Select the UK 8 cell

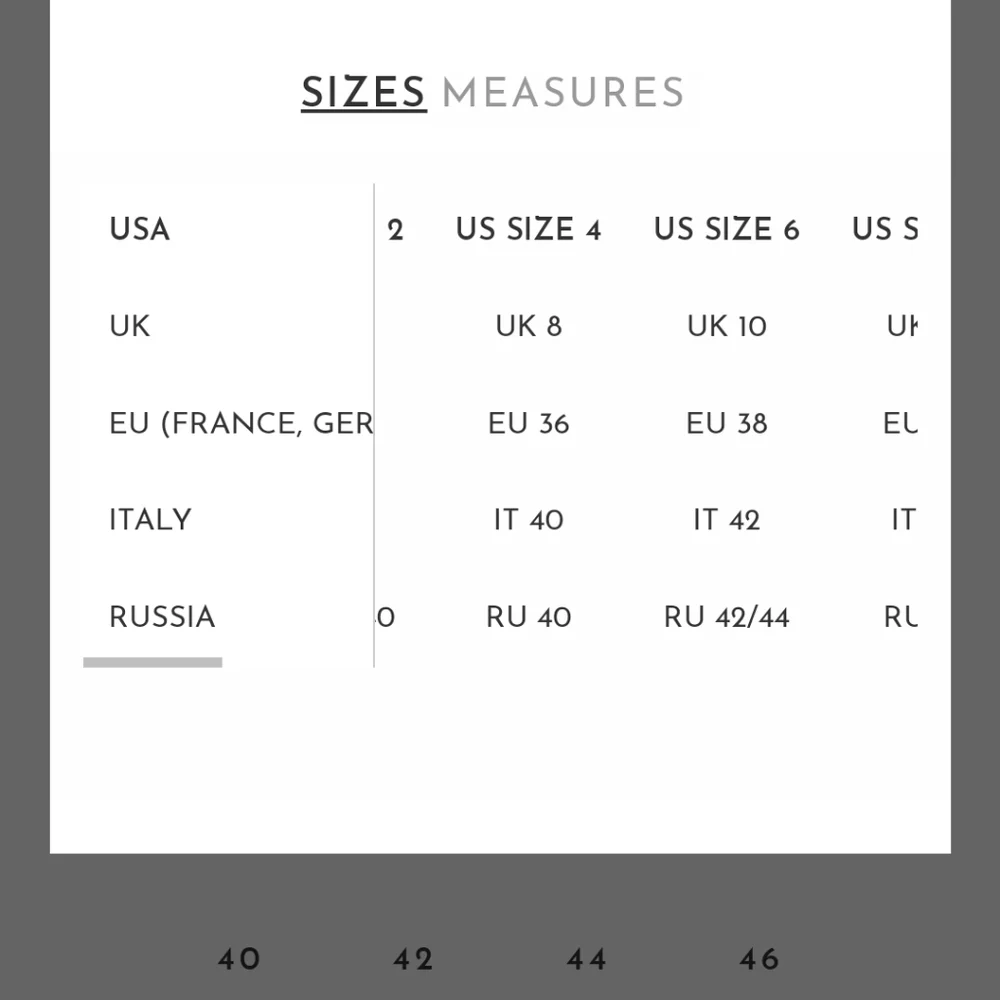pos(528,326)
